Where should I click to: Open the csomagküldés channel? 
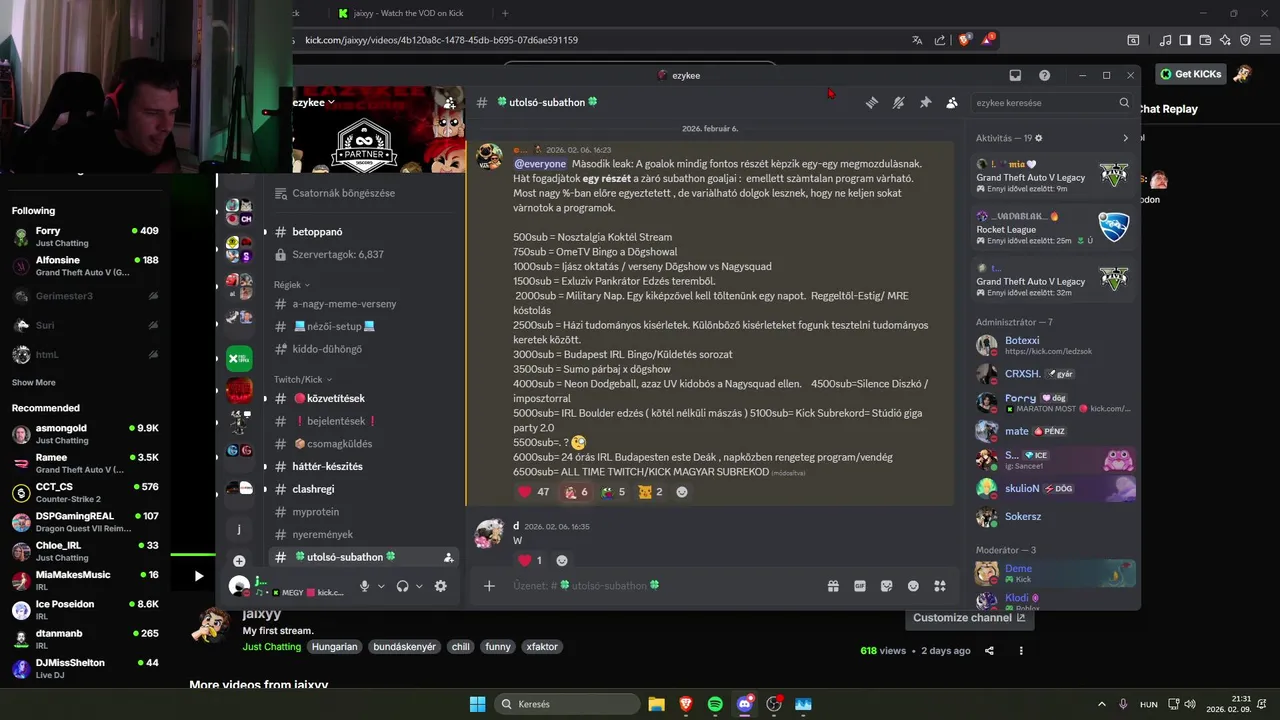[362, 444]
